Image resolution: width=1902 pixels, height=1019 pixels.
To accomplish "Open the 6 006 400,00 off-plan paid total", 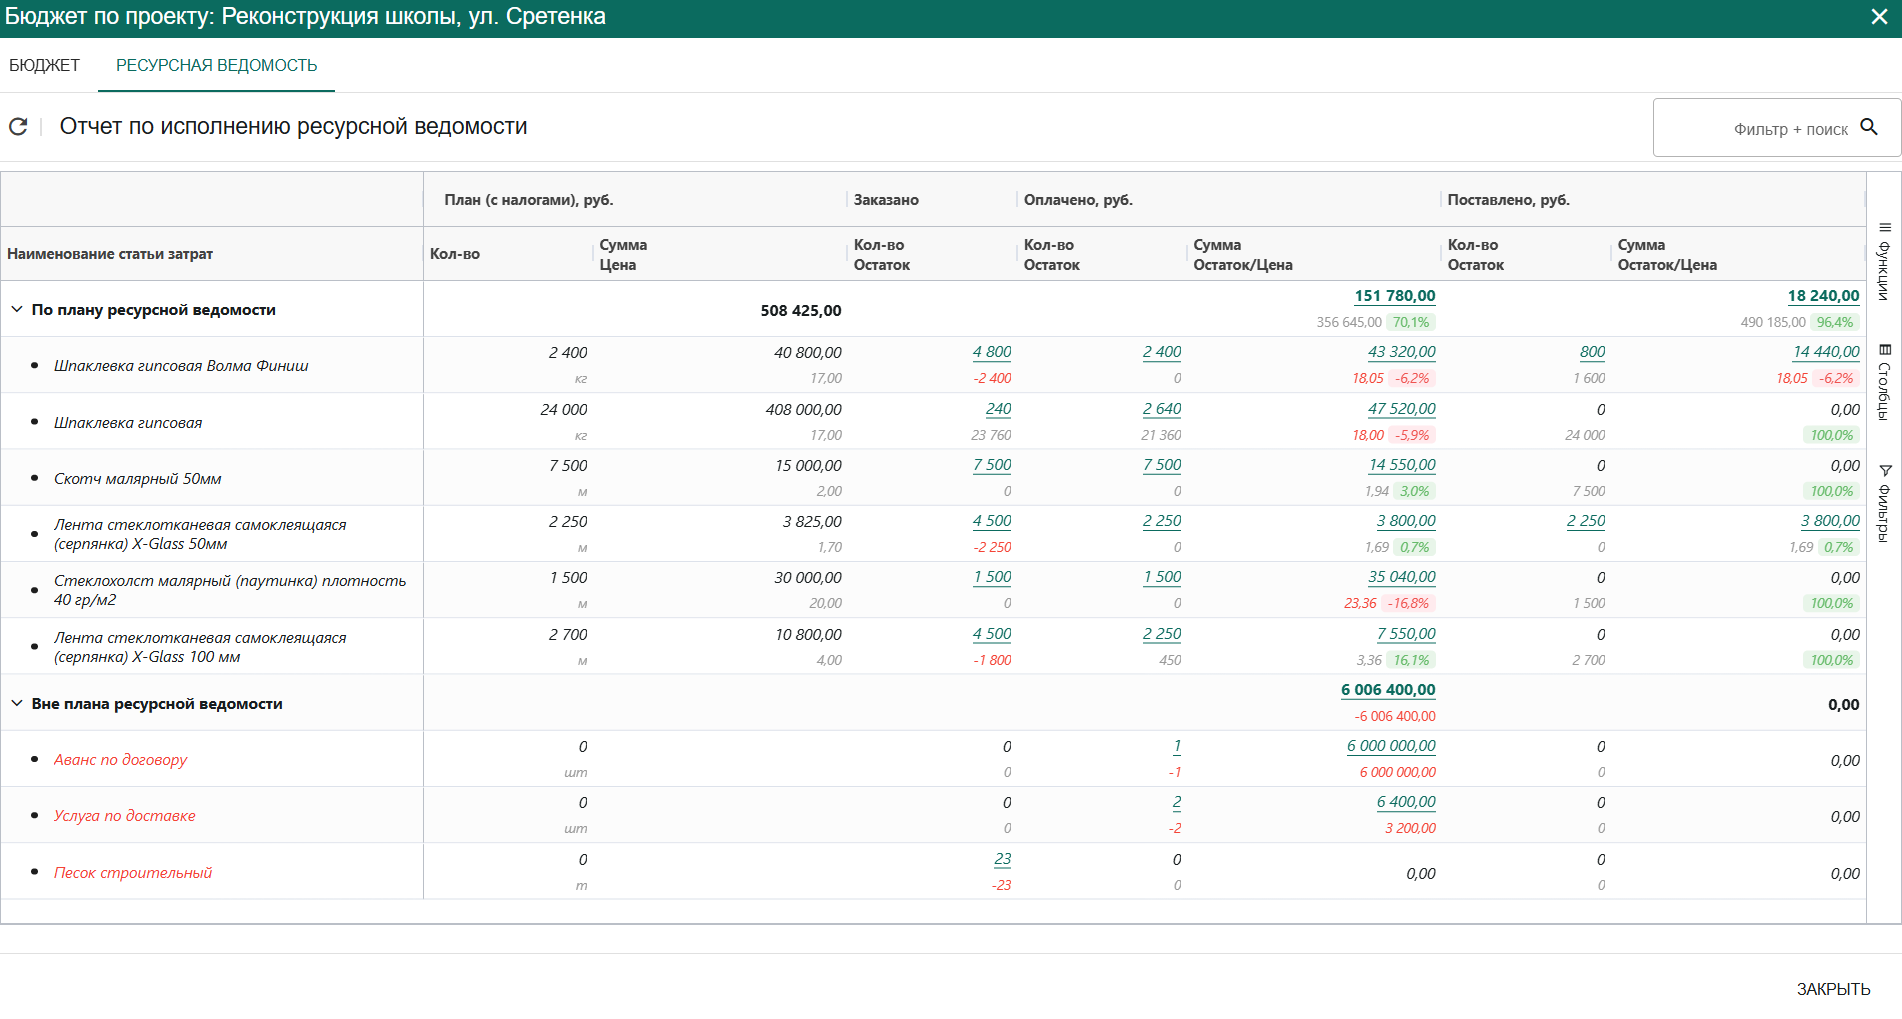I will [1387, 690].
